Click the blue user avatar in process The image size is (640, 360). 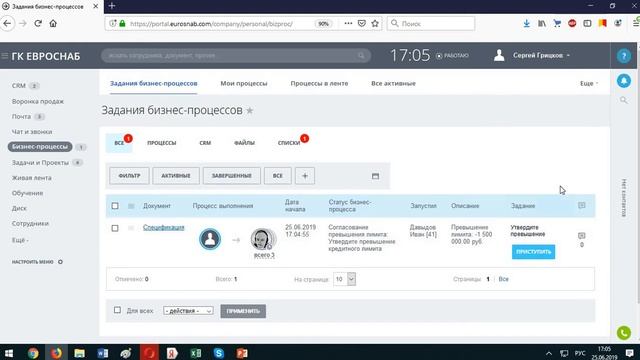[210, 239]
